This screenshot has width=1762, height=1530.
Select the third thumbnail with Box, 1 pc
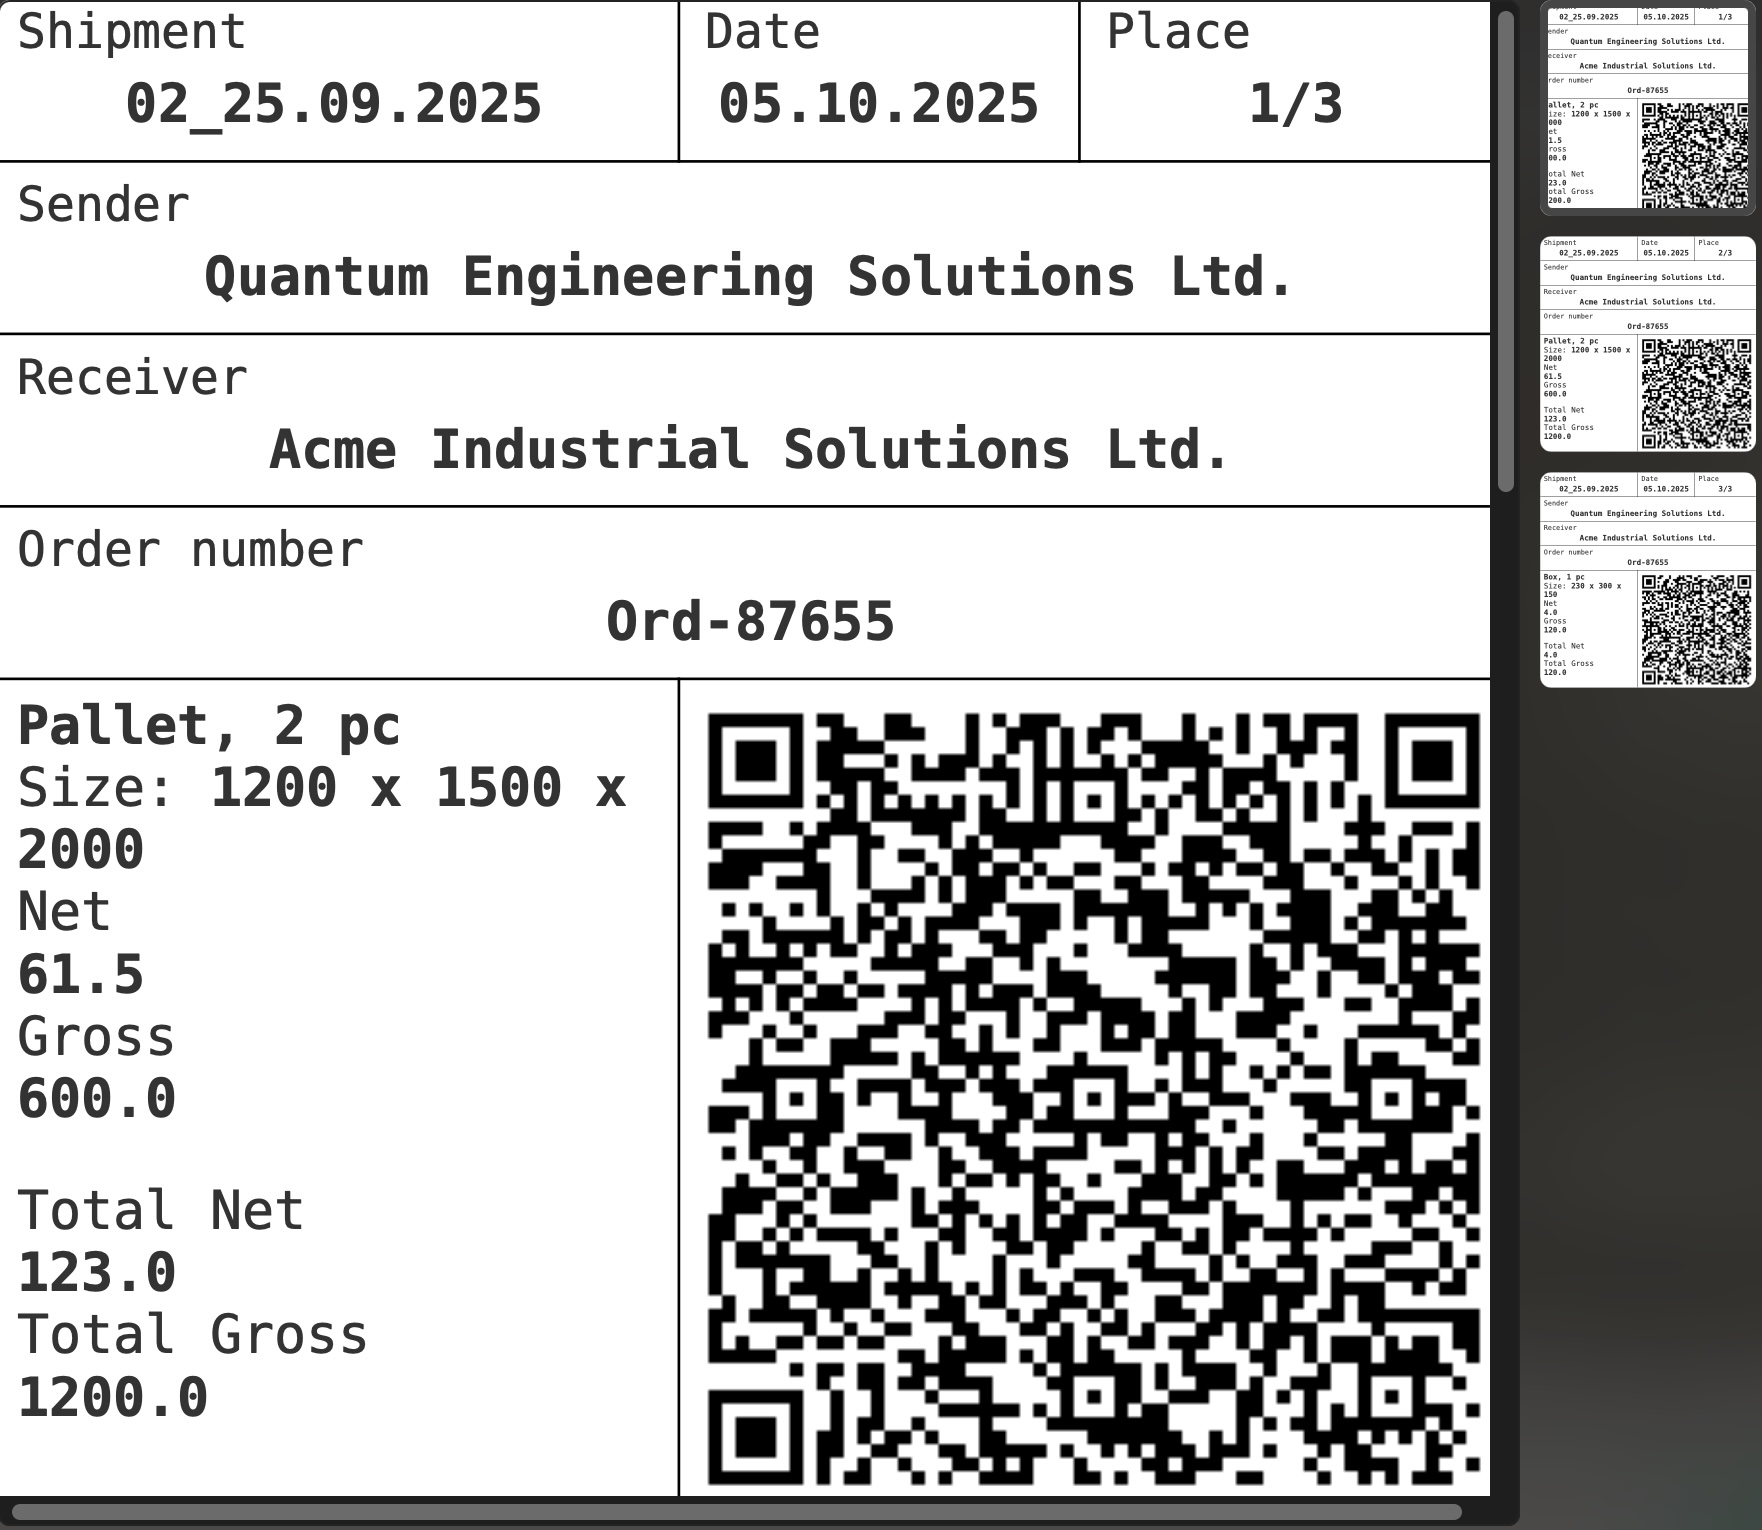1647,580
